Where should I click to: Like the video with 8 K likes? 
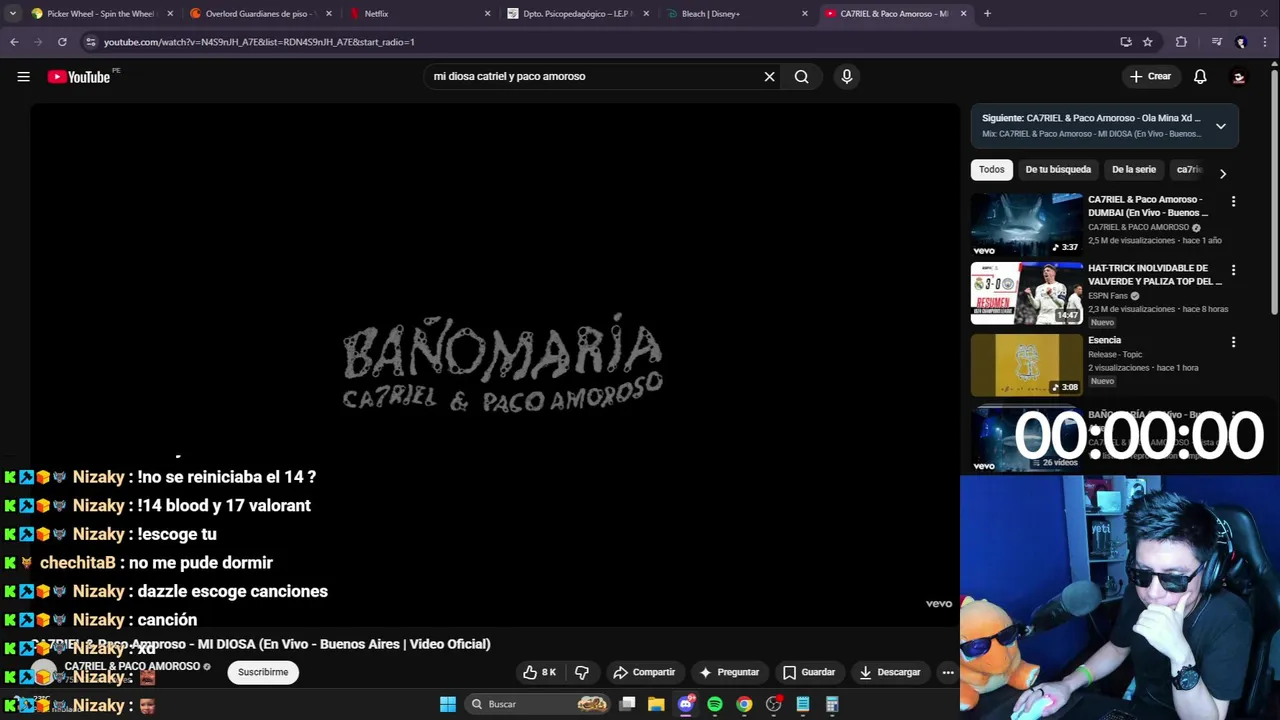pos(540,672)
